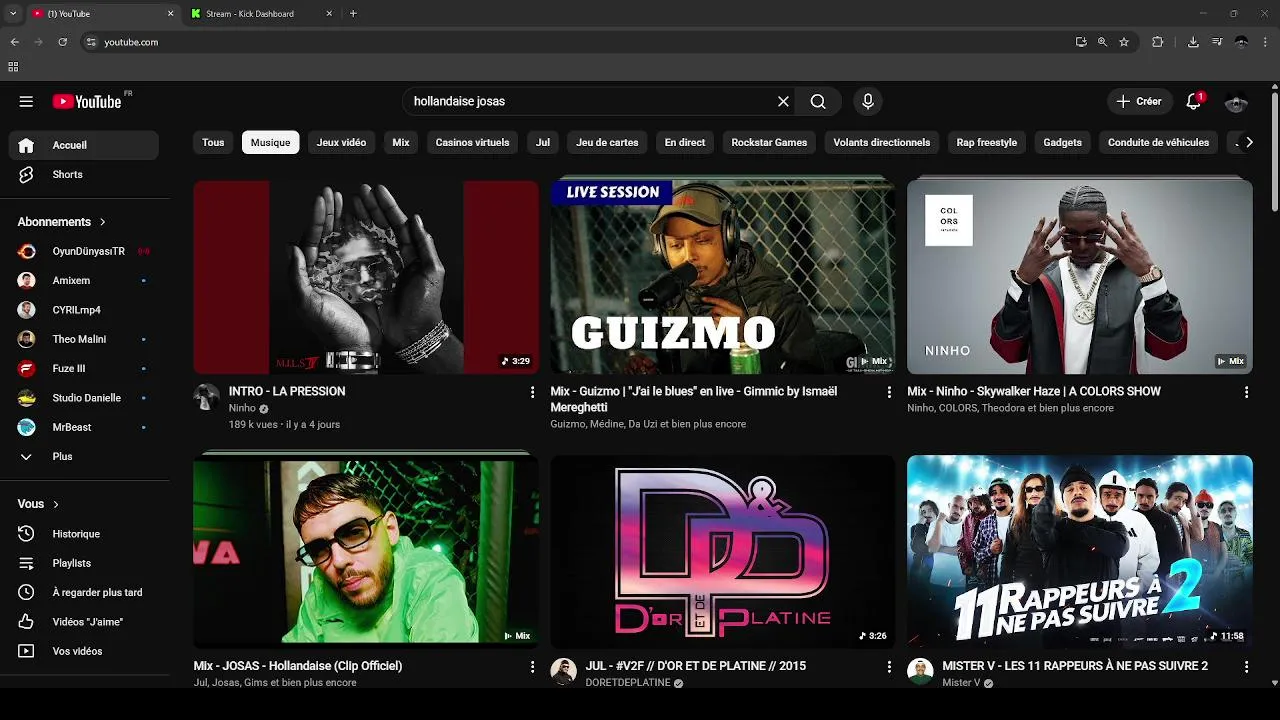This screenshot has height=720, width=1280.
Task: Start voice search with microphone
Action: coord(868,101)
